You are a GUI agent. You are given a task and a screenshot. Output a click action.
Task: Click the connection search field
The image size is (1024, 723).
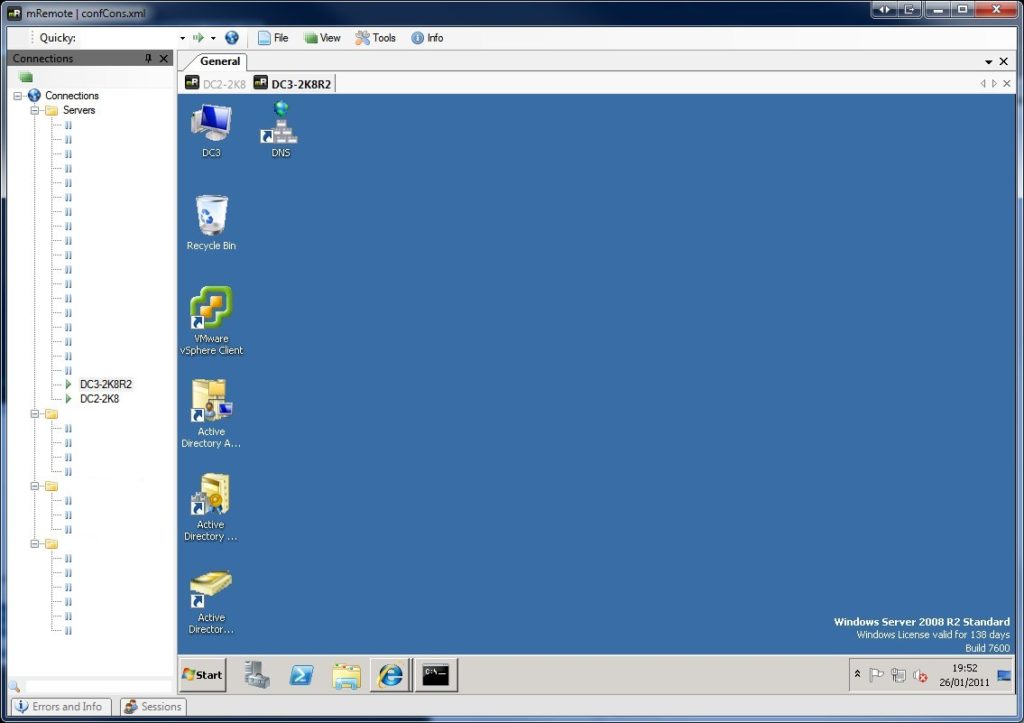click(x=98, y=686)
